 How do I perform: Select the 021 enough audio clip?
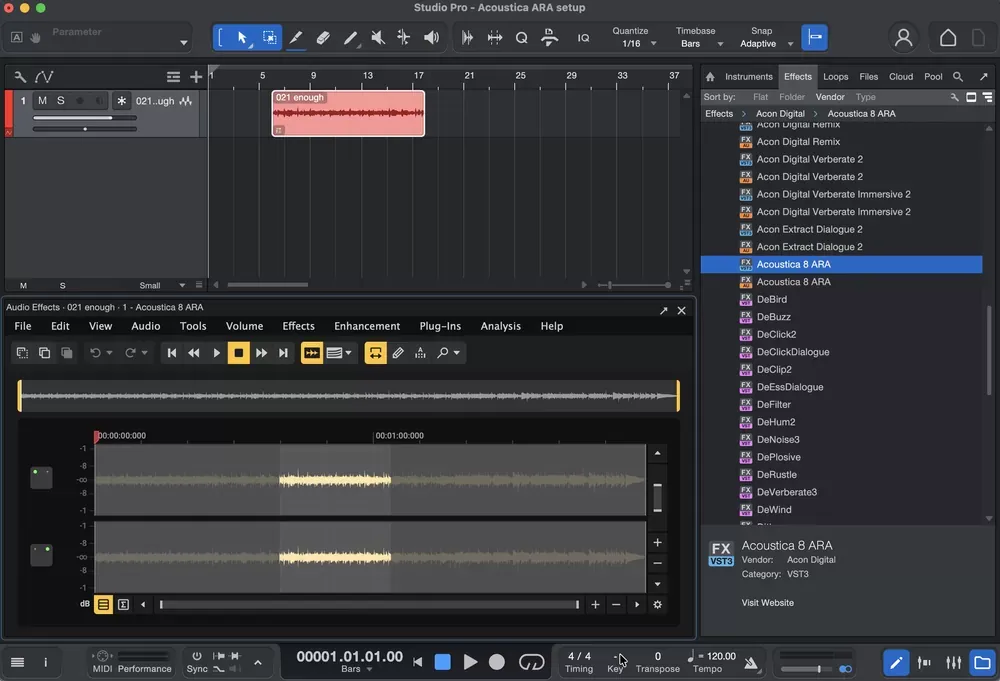coord(348,114)
